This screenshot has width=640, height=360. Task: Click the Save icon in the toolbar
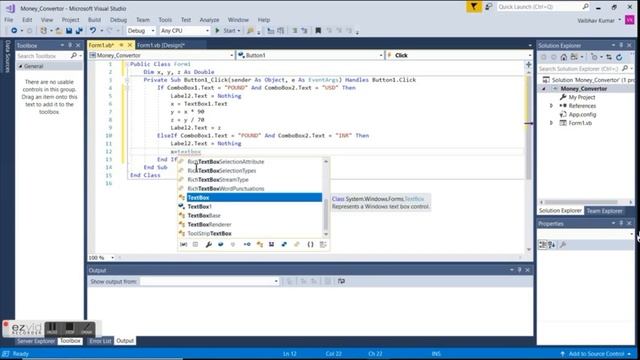[x=69, y=31]
